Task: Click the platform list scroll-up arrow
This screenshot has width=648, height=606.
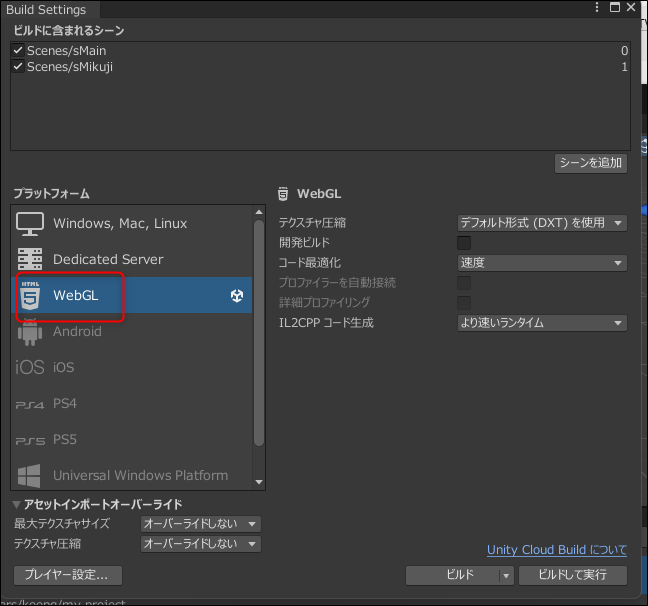Action: point(259,212)
